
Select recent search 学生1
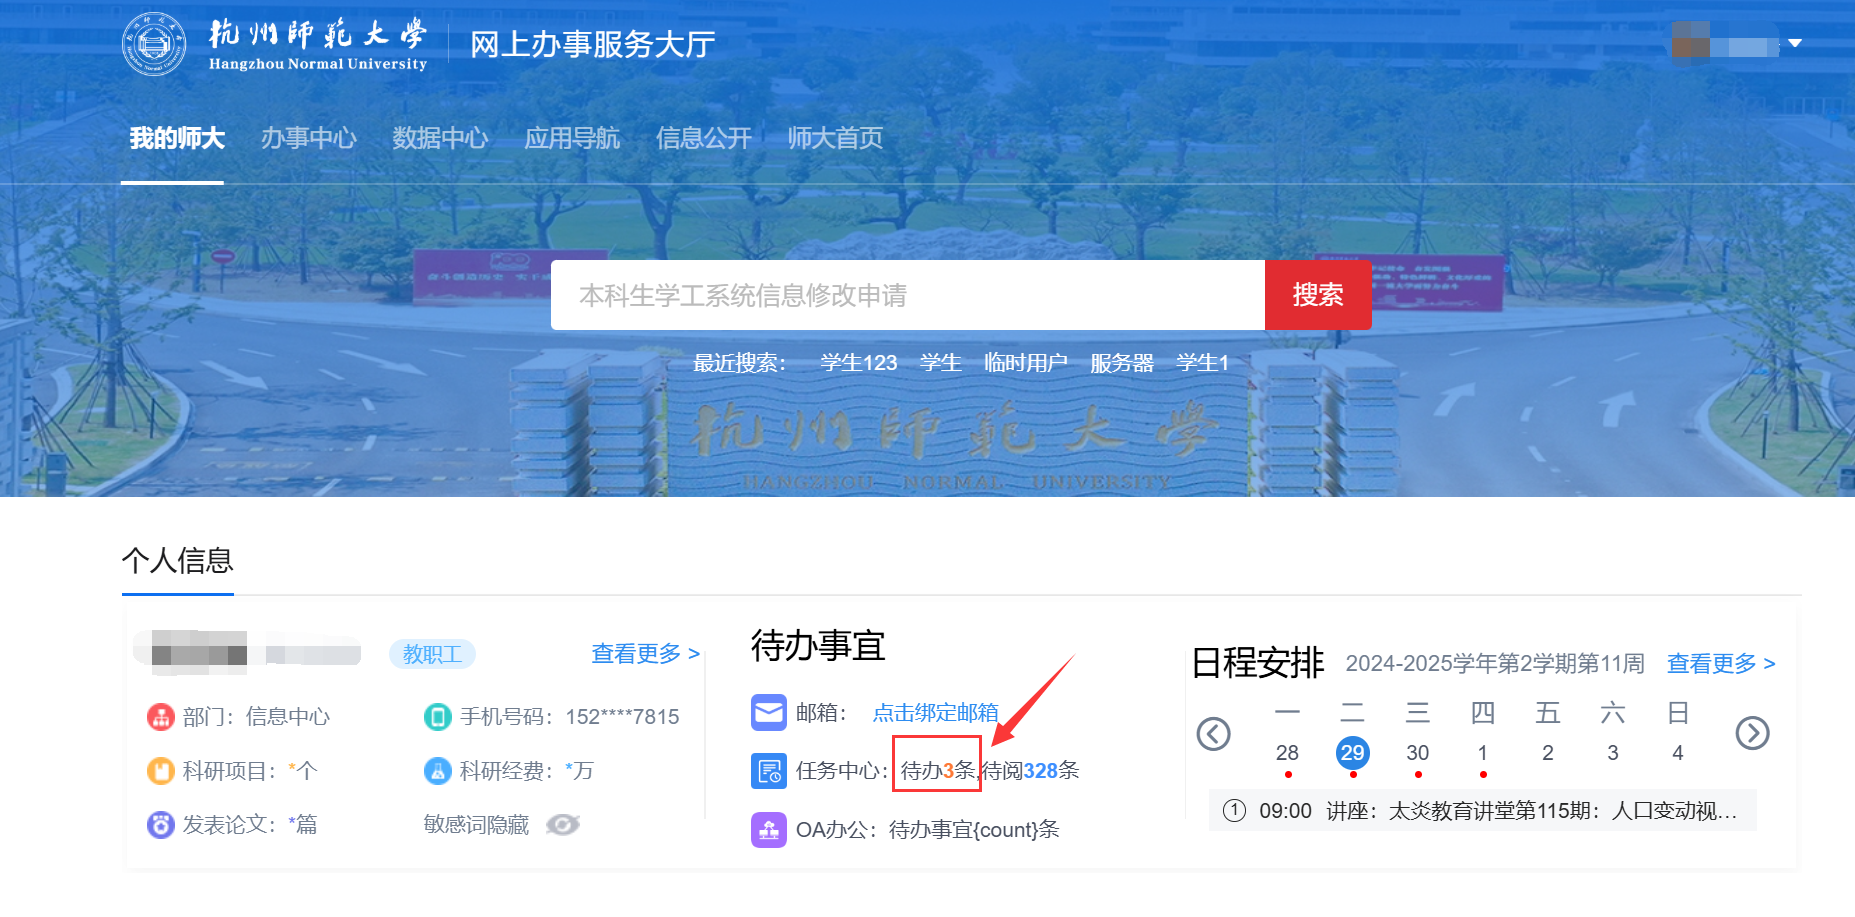(x=1203, y=363)
